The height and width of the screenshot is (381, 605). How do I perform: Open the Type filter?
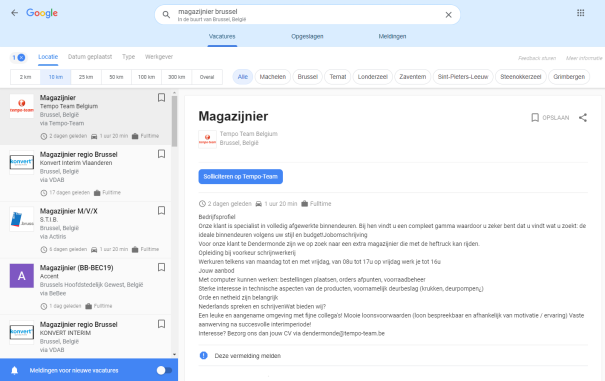click(128, 57)
